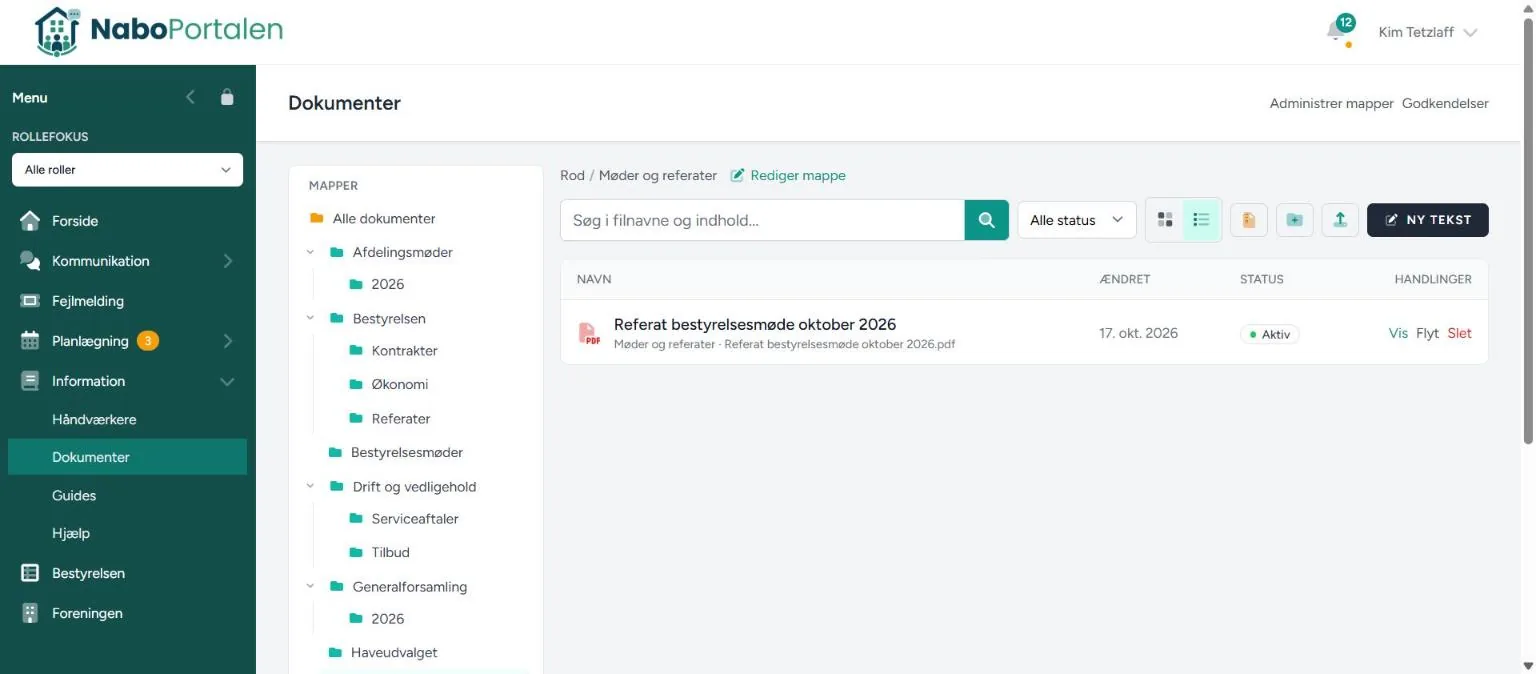This screenshot has width=1536, height=674.
Task: Run search with the magnifier button
Action: click(x=987, y=220)
